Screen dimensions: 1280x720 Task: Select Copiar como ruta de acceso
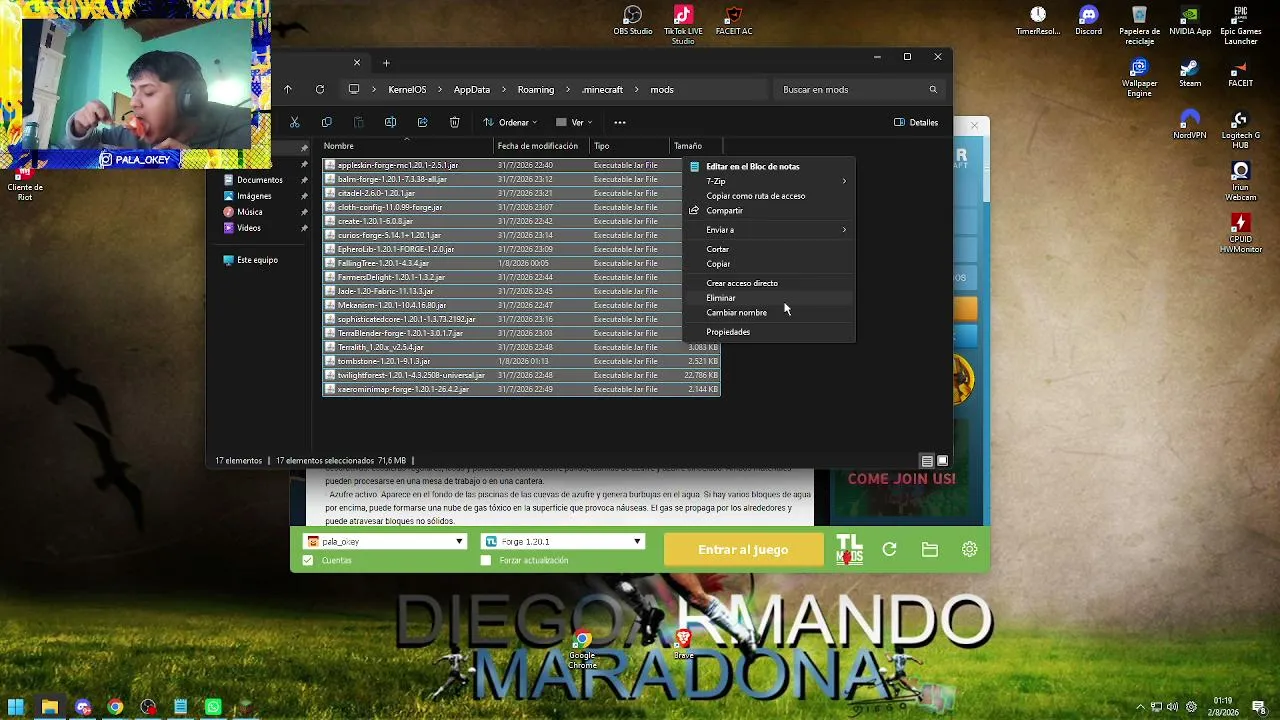tap(769, 196)
